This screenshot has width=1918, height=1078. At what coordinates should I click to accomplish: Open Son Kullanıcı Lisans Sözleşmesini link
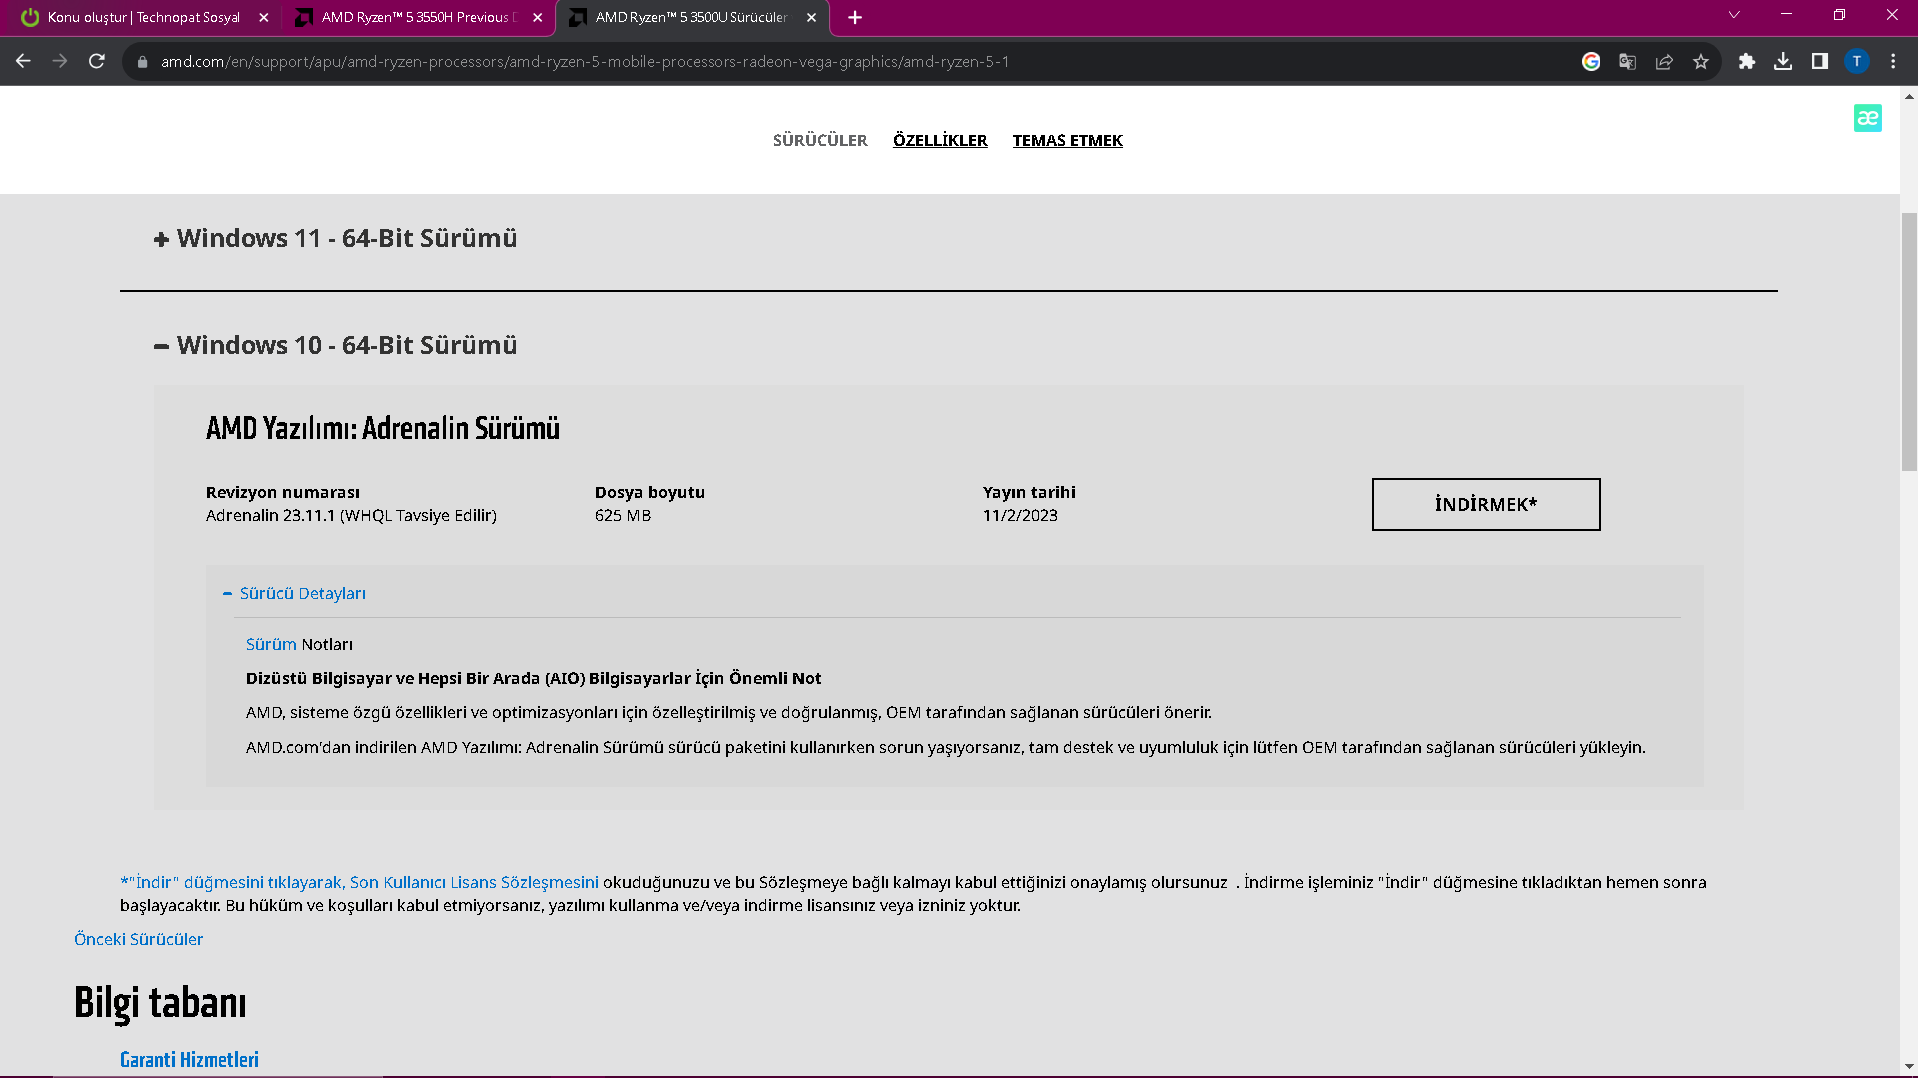point(474,883)
